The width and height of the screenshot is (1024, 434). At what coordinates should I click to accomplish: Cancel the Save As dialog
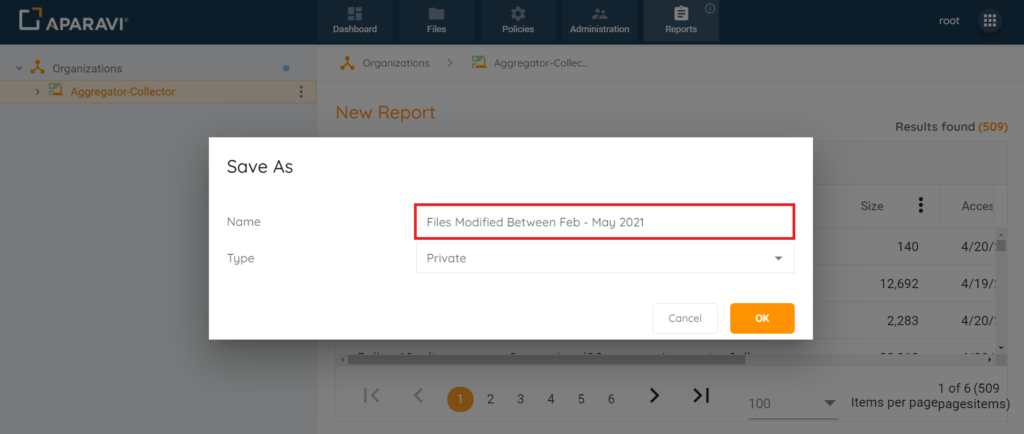click(x=685, y=318)
